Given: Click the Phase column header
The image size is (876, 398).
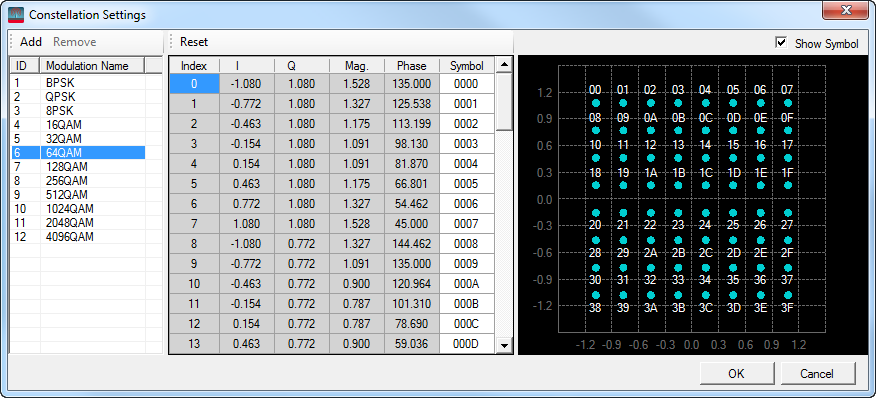Looking at the screenshot, I should coord(412,66).
